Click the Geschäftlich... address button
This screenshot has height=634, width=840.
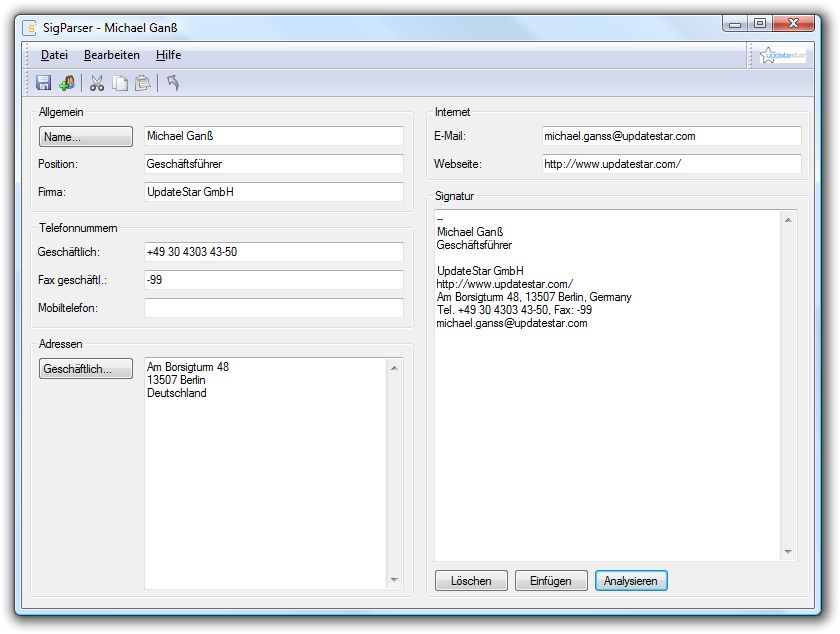[86, 369]
